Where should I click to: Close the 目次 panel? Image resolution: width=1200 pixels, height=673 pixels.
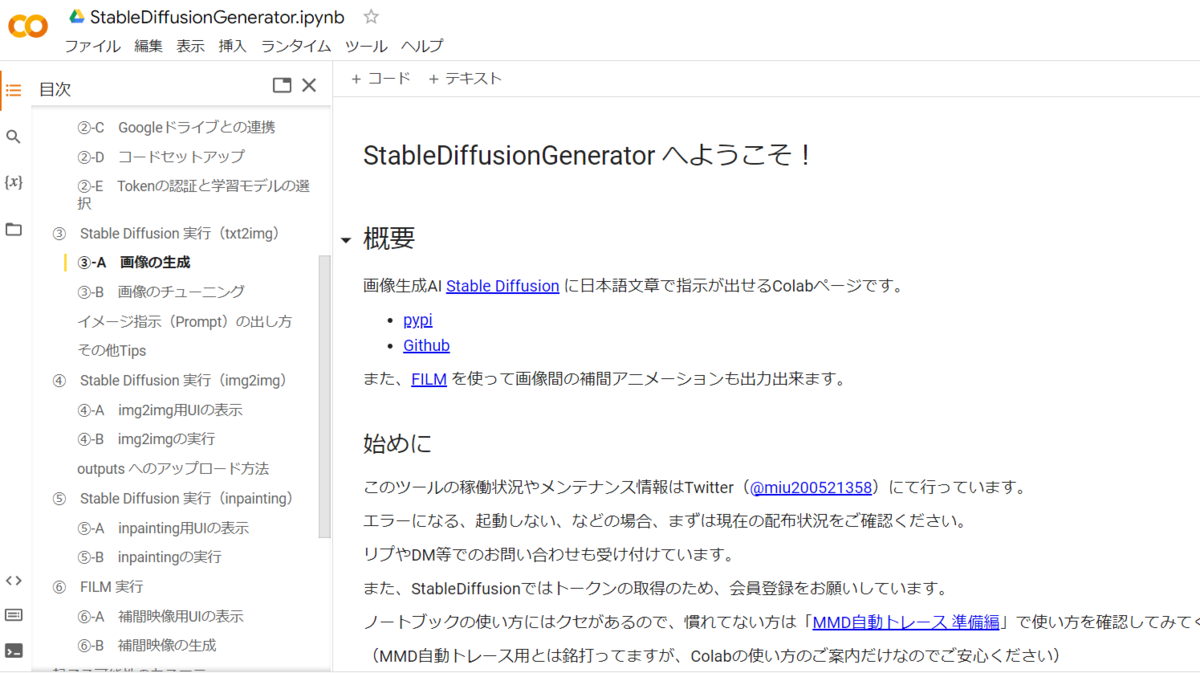tap(309, 86)
